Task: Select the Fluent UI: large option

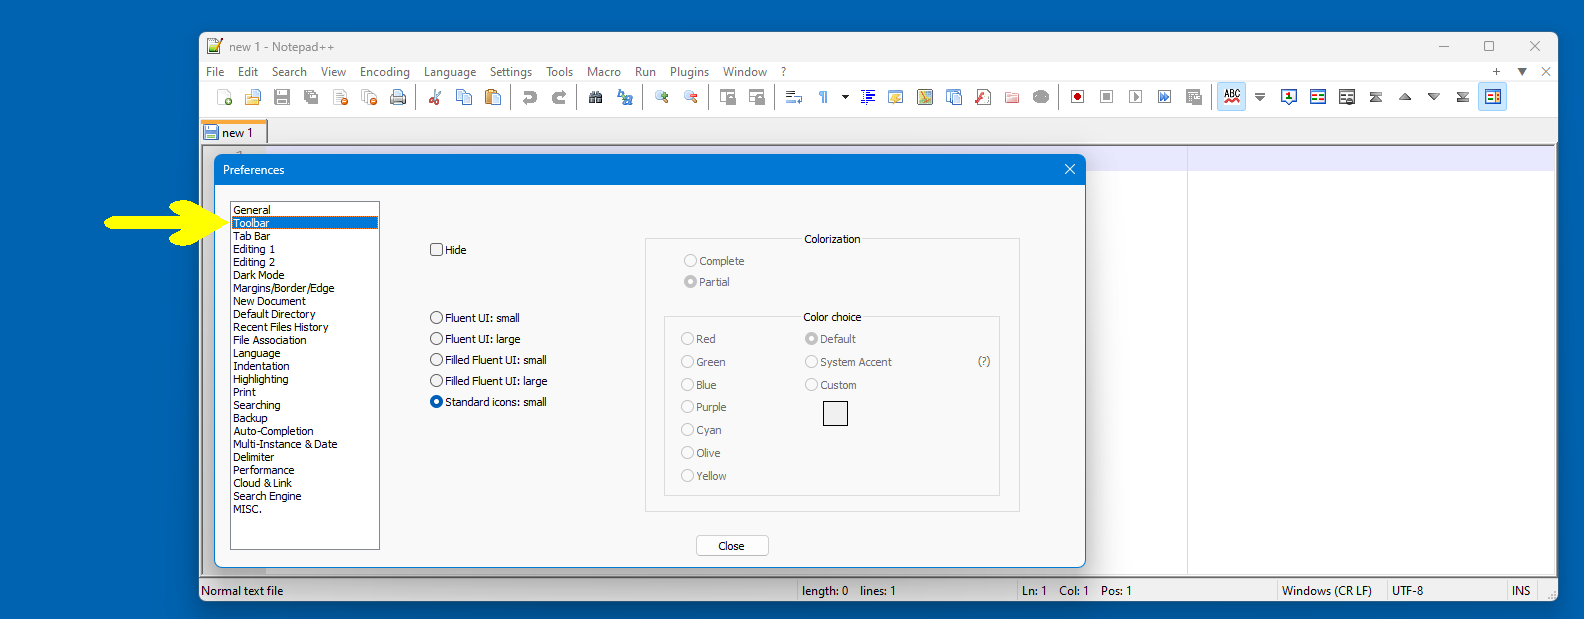Action: pyautogui.click(x=475, y=339)
